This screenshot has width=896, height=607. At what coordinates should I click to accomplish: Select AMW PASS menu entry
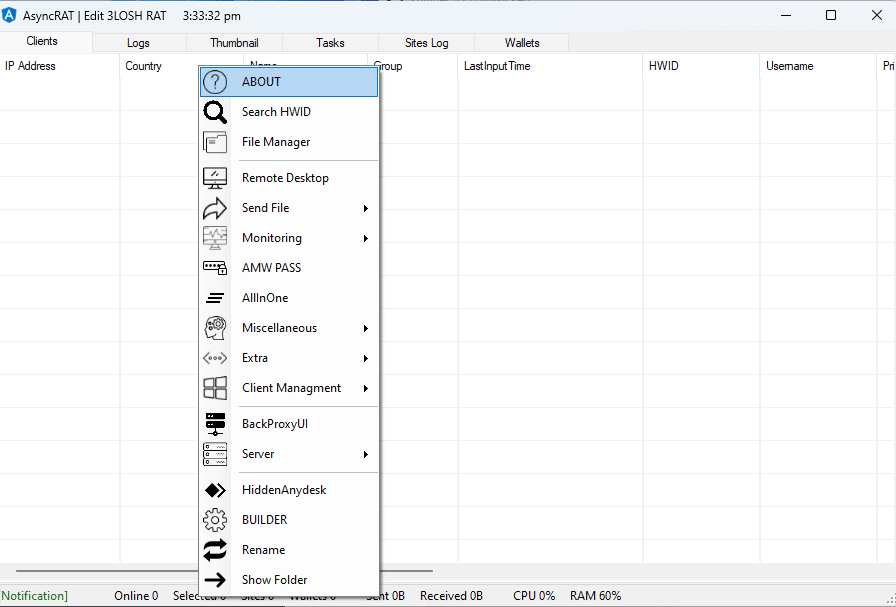click(289, 267)
